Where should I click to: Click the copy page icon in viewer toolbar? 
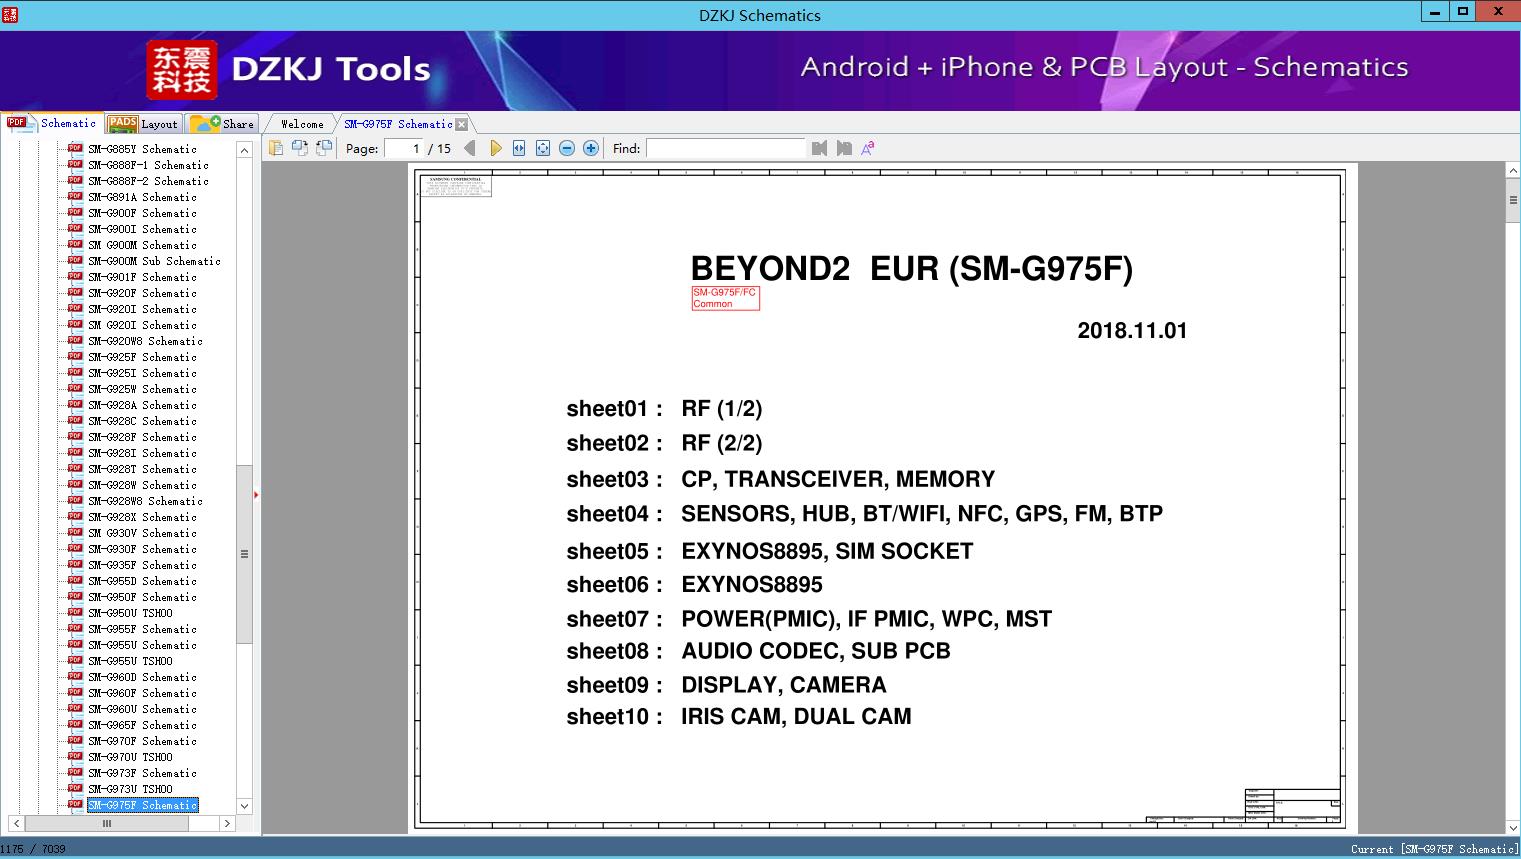coord(275,148)
